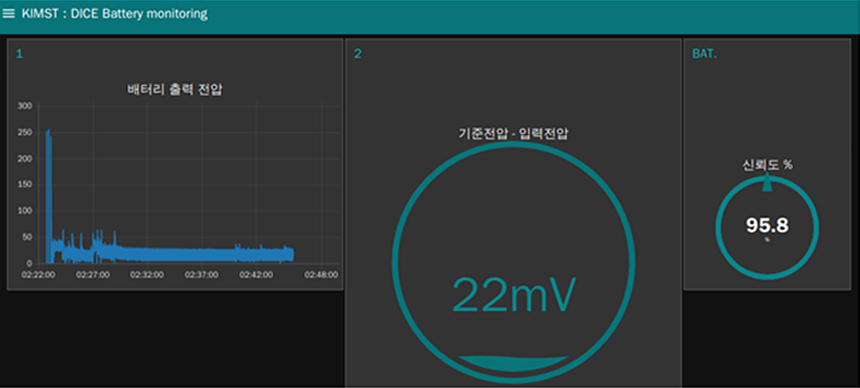860x388 pixels.
Task: Open the hamburger side menu
Action: point(9,14)
